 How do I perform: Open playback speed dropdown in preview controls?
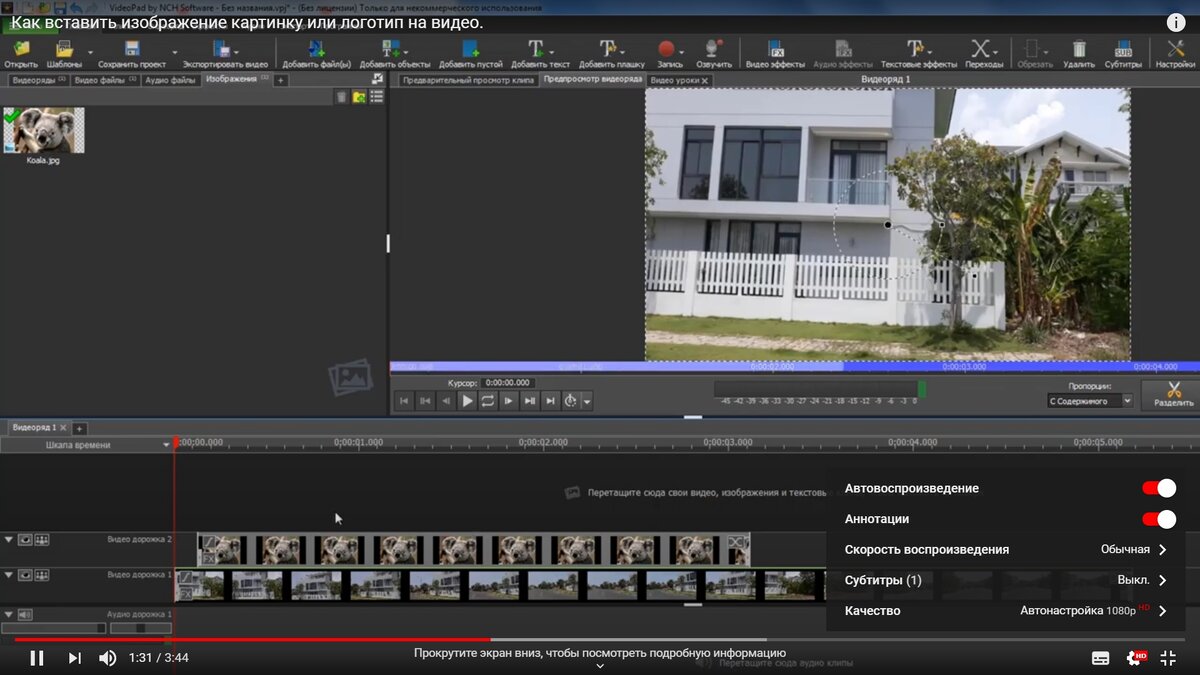click(x=587, y=402)
